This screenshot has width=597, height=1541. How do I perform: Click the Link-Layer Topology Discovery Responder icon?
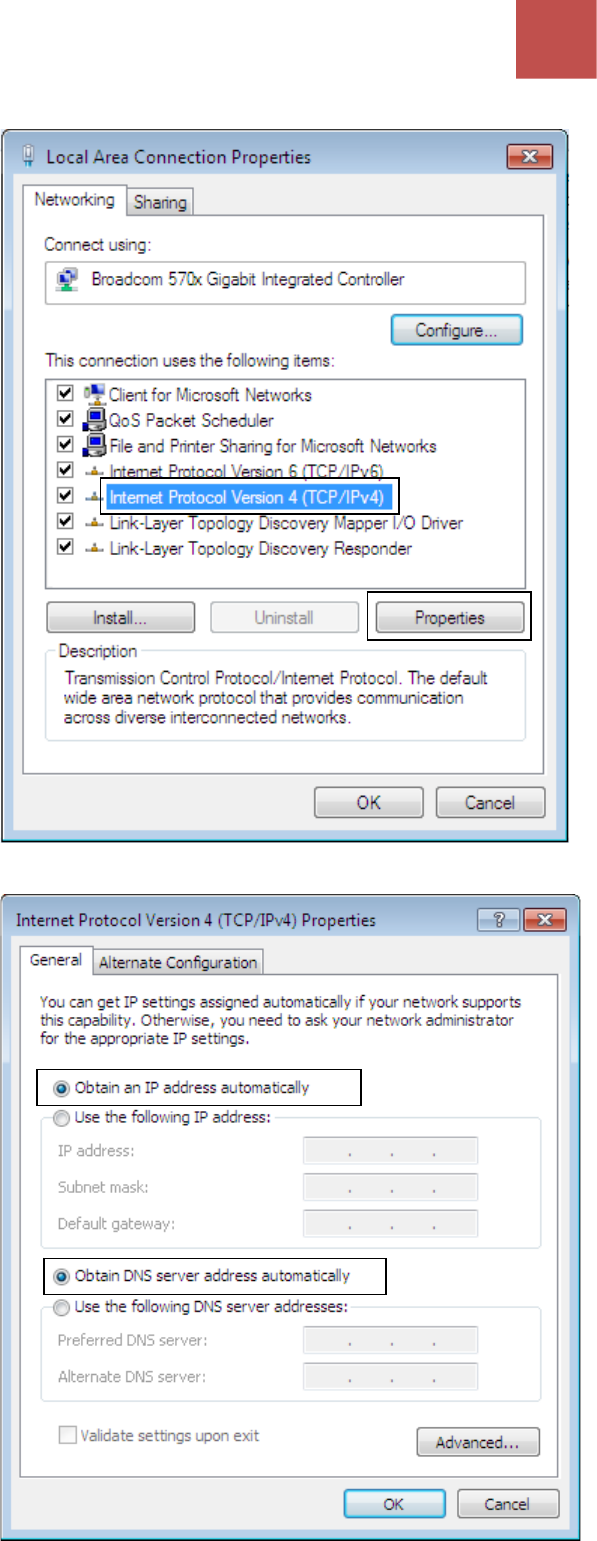96,547
